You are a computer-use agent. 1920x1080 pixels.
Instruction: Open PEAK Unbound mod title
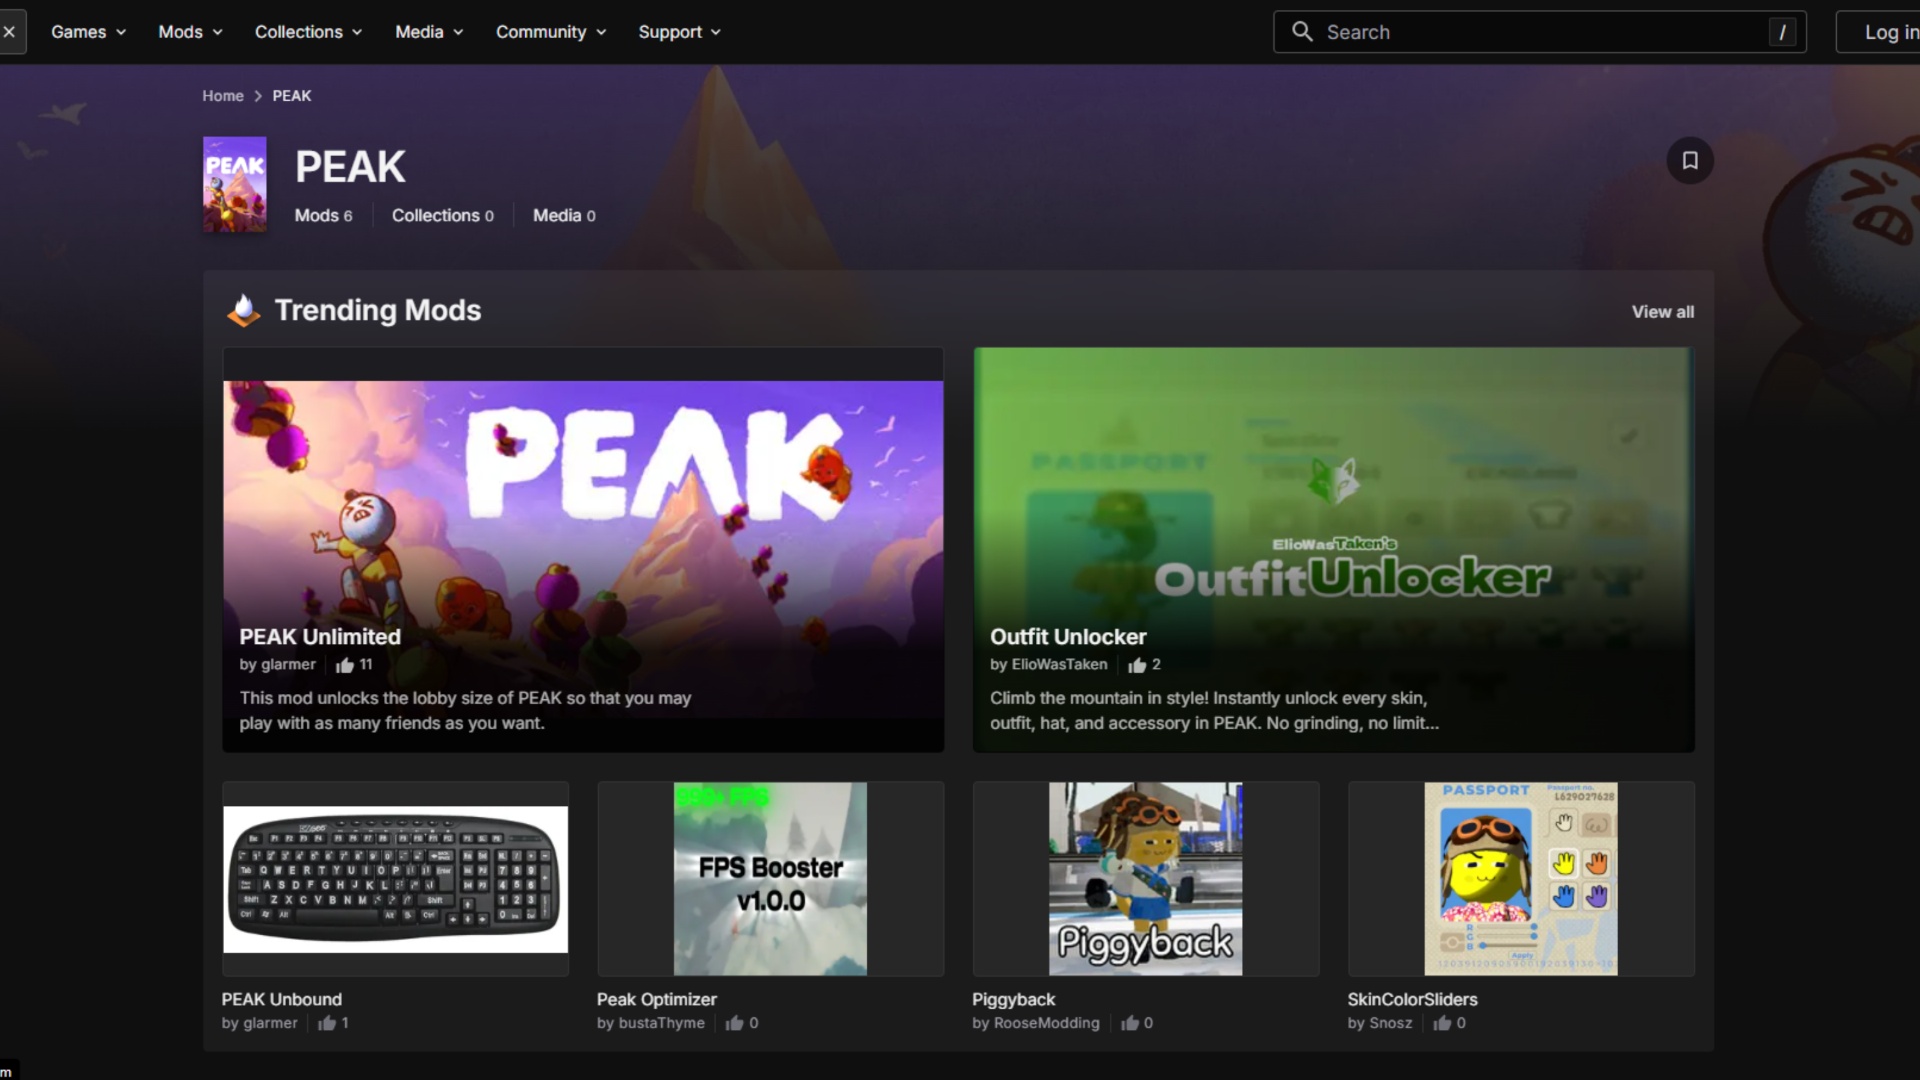point(282,1000)
